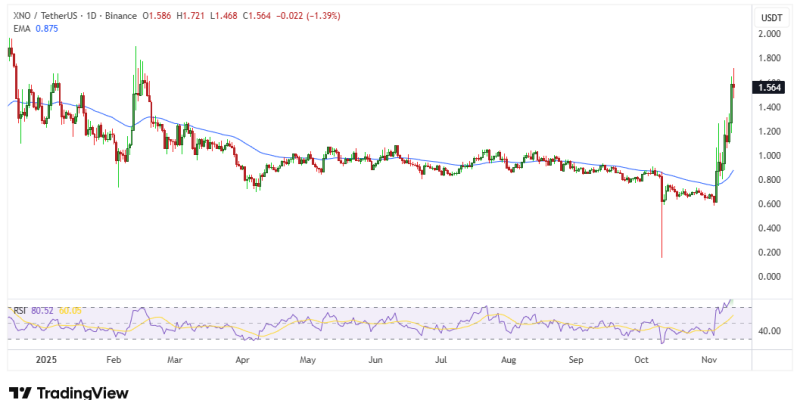This screenshot has width=800, height=400.
Task: Click the 2.000 price axis label
Action: [x=769, y=35]
